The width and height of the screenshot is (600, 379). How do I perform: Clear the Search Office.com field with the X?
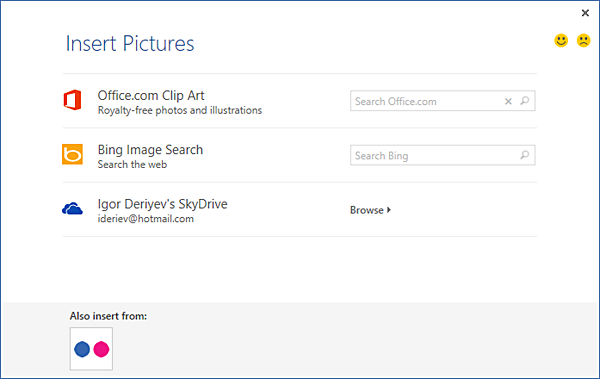coord(508,101)
